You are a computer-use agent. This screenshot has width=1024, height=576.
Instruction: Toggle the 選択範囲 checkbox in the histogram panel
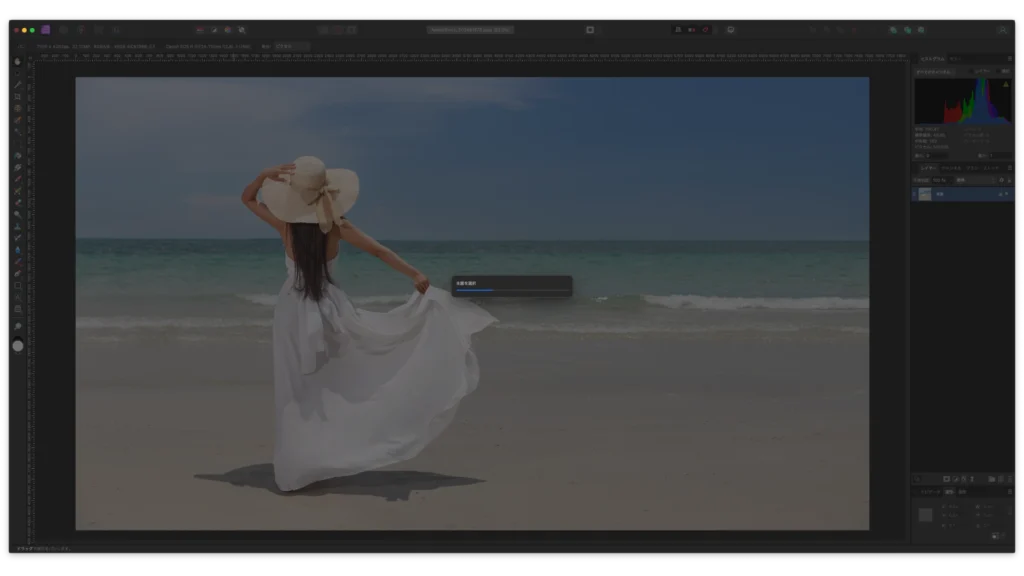click(x=997, y=71)
